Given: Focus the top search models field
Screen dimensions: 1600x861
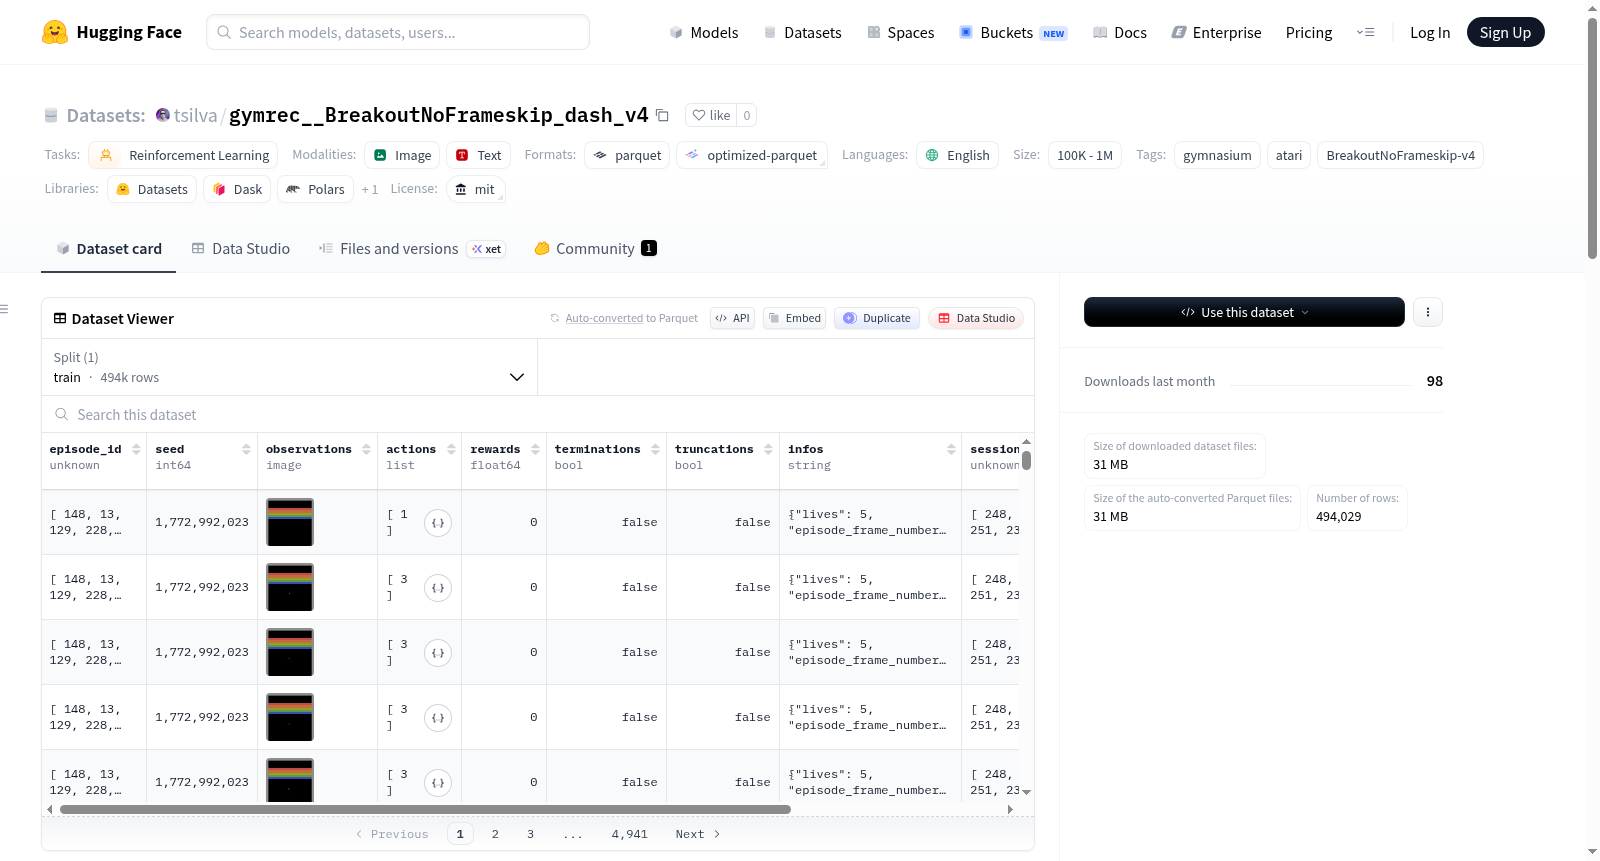Looking at the screenshot, I should tap(398, 32).
